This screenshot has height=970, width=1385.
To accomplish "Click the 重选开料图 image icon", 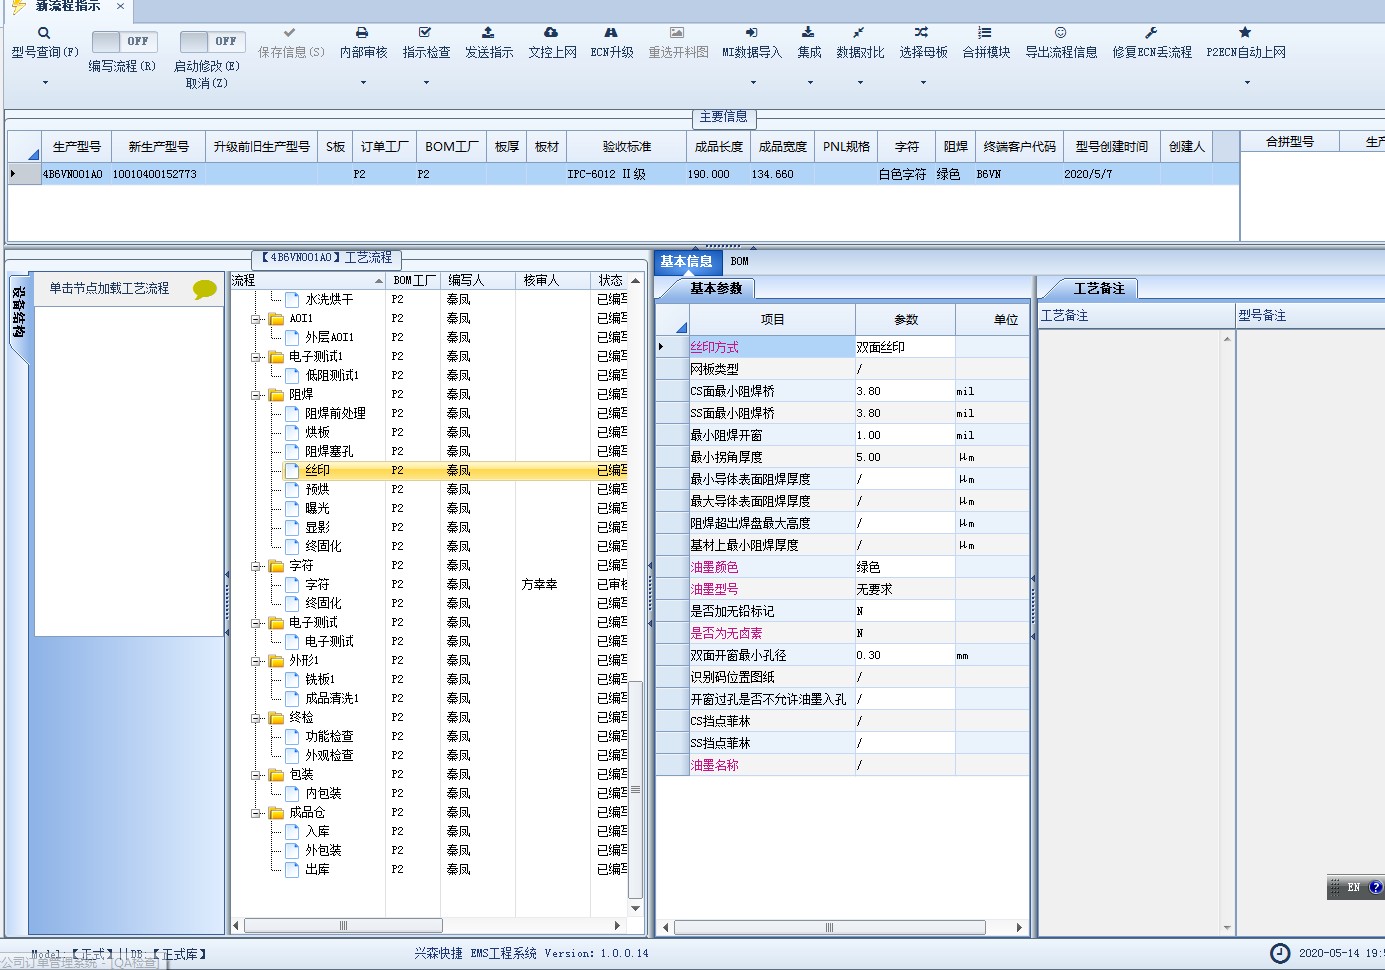I will pyautogui.click(x=677, y=33).
